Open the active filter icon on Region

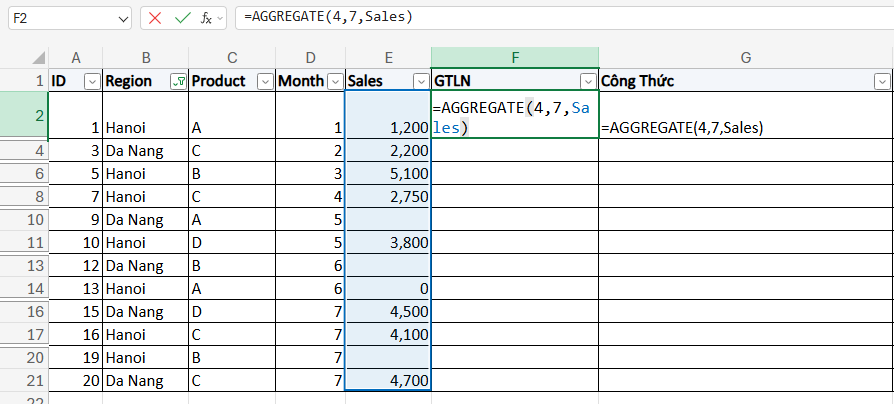click(x=178, y=81)
